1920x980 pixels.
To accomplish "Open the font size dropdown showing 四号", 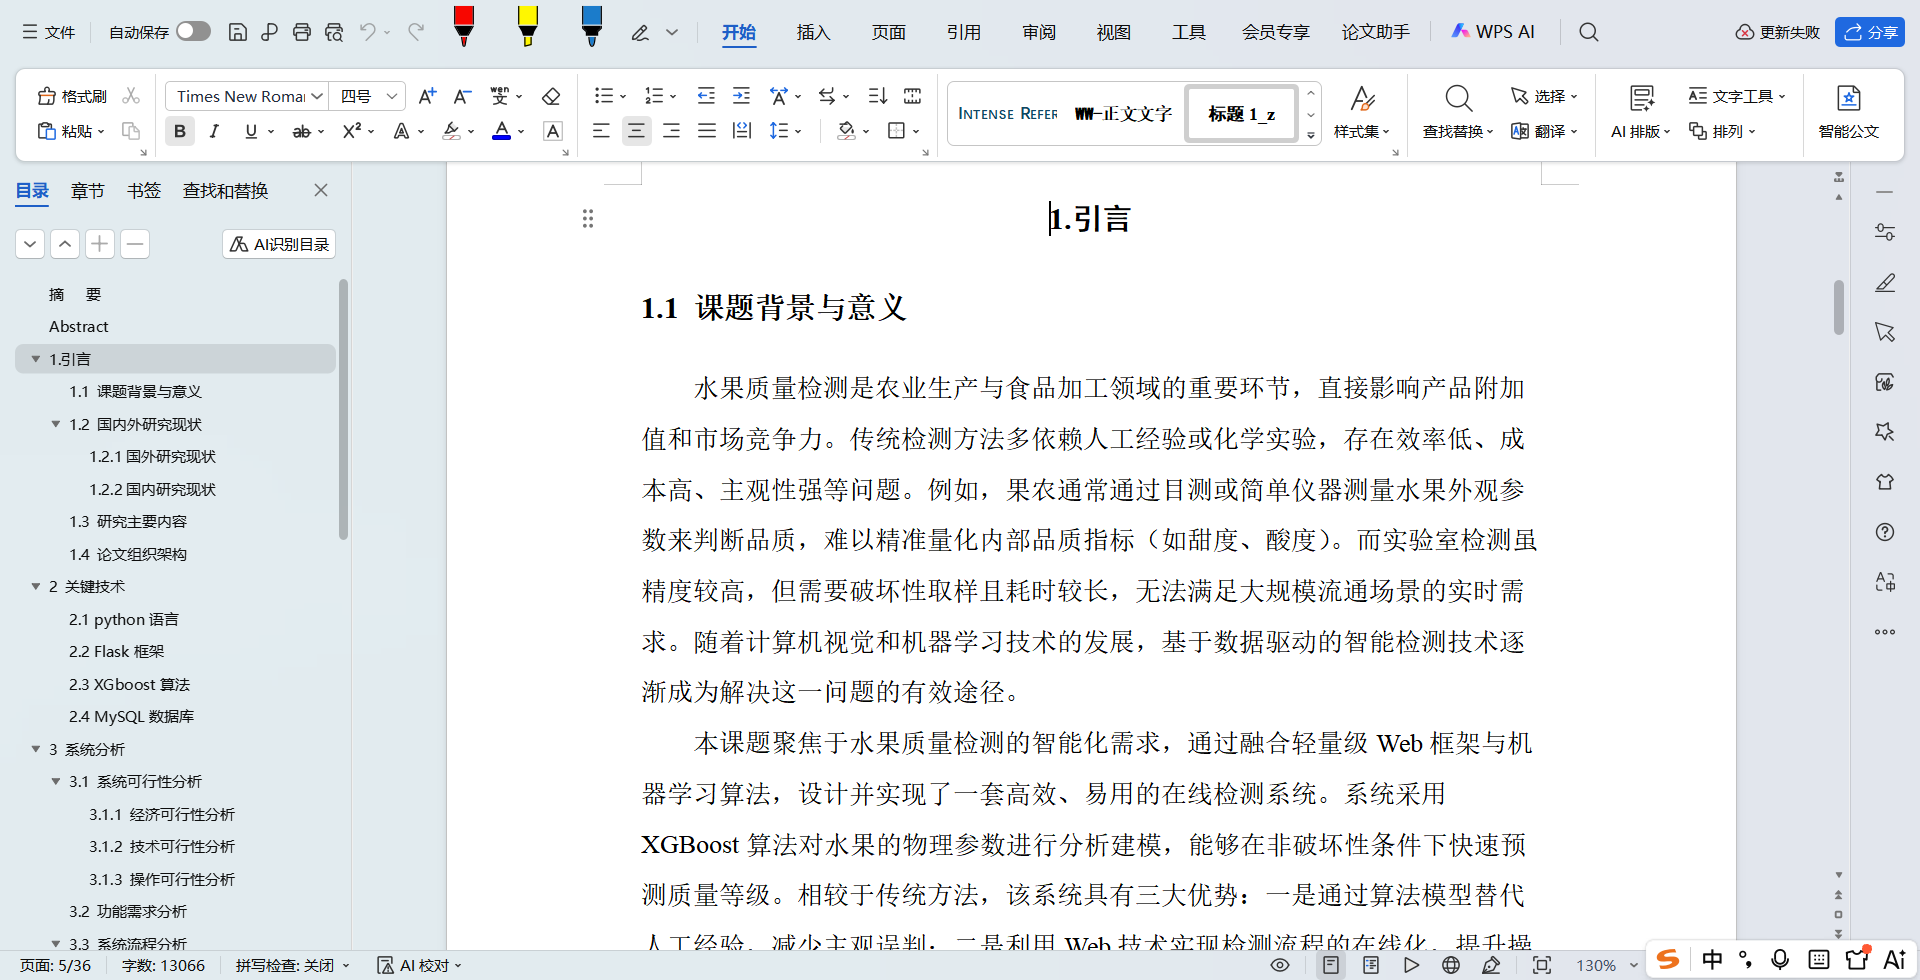I will tap(392, 96).
